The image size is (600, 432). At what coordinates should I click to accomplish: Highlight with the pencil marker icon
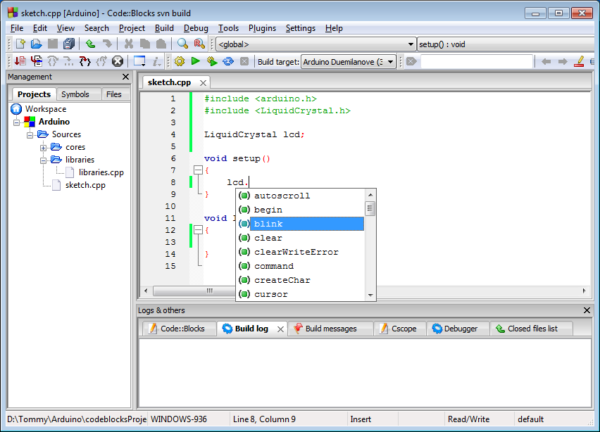(x=579, y=61)
